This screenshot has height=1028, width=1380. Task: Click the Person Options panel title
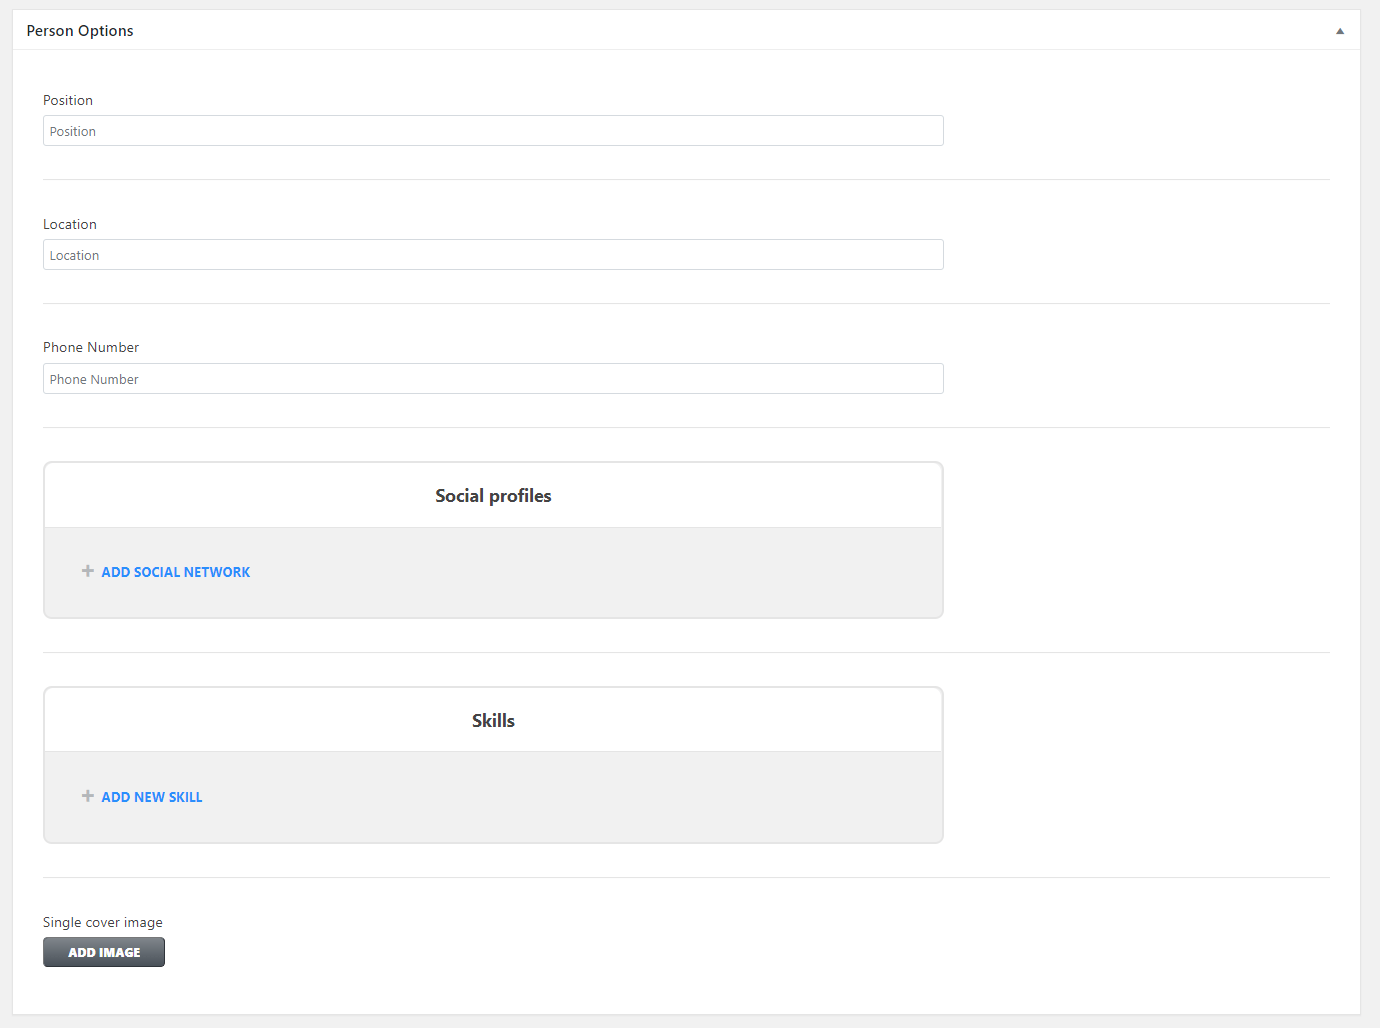point(80,31)
